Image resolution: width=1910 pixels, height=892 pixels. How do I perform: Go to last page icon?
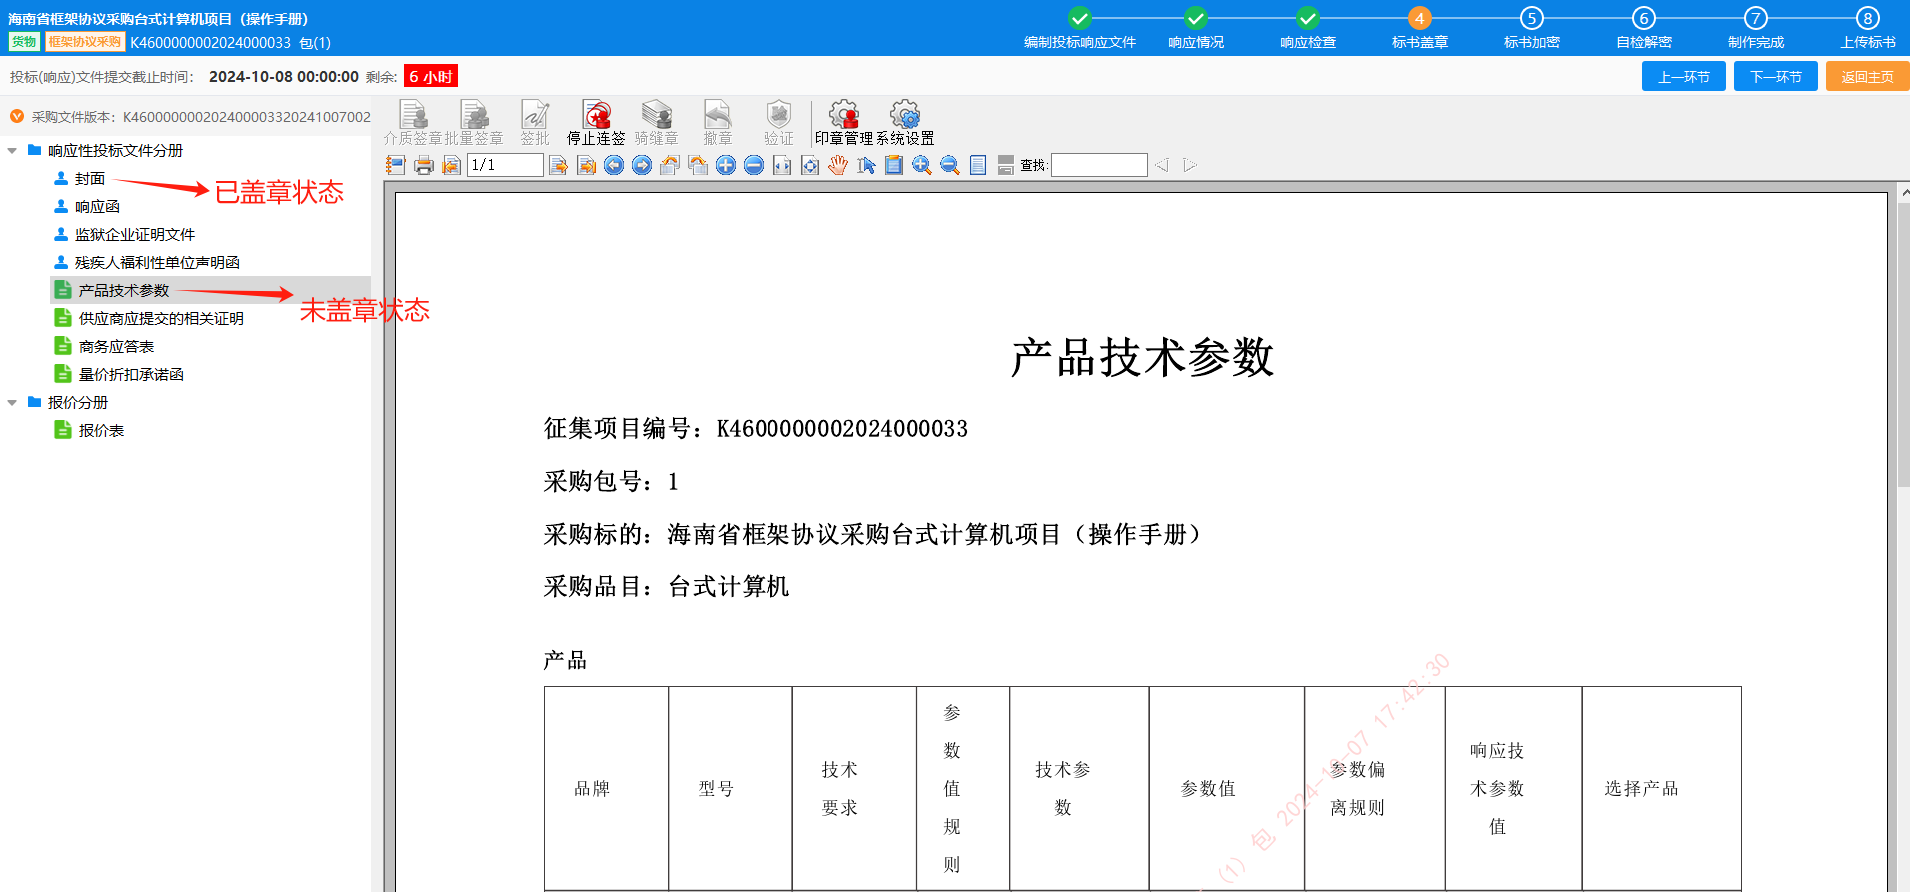click(586, 165)
